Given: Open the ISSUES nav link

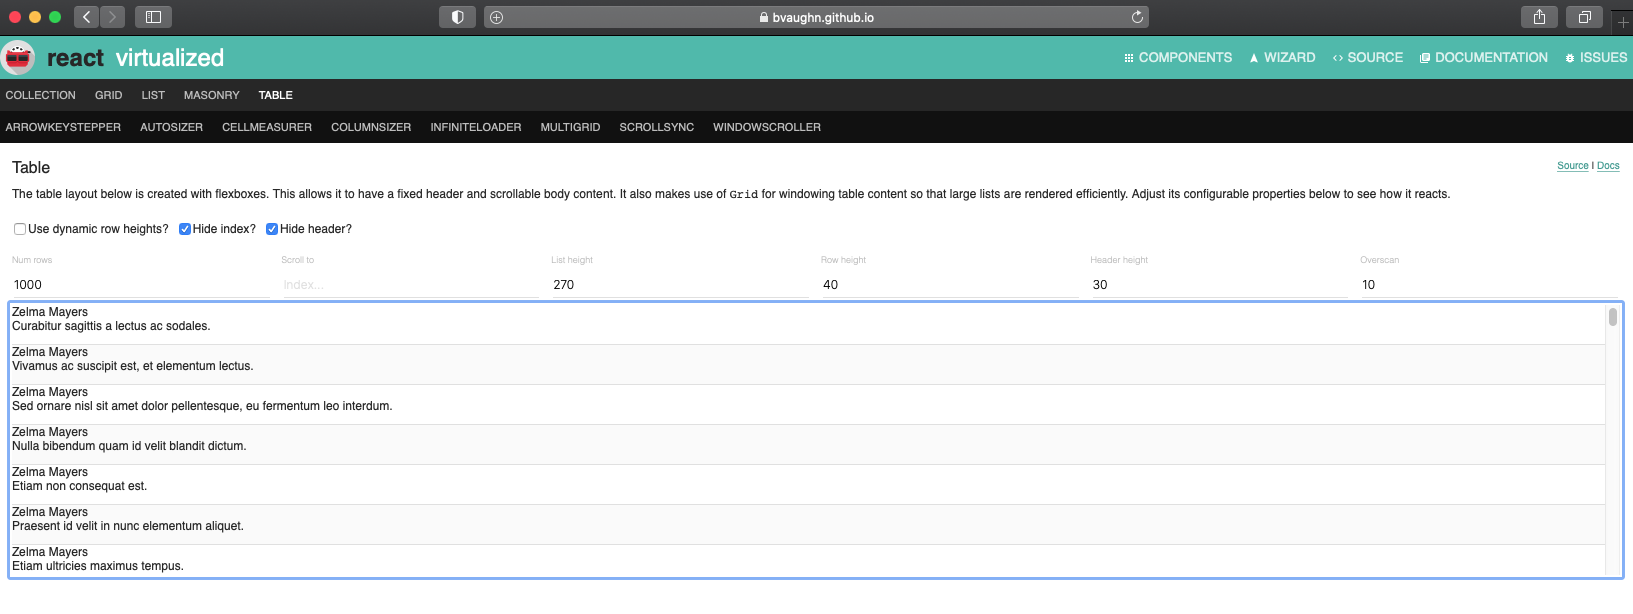Looking at the screenshot, I should (x=1596, y=58).
